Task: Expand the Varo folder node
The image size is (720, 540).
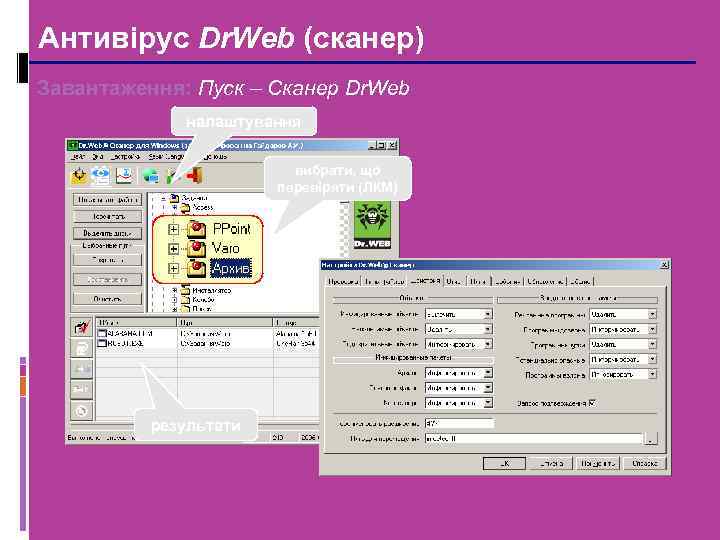Action: (173, 249)
